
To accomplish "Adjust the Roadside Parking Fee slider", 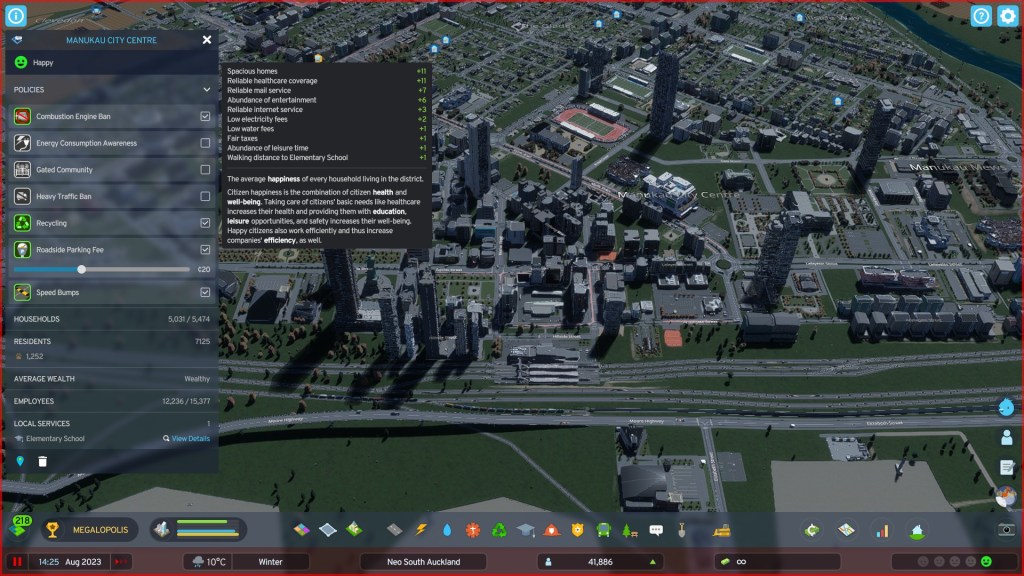I will tap(82, 269).
